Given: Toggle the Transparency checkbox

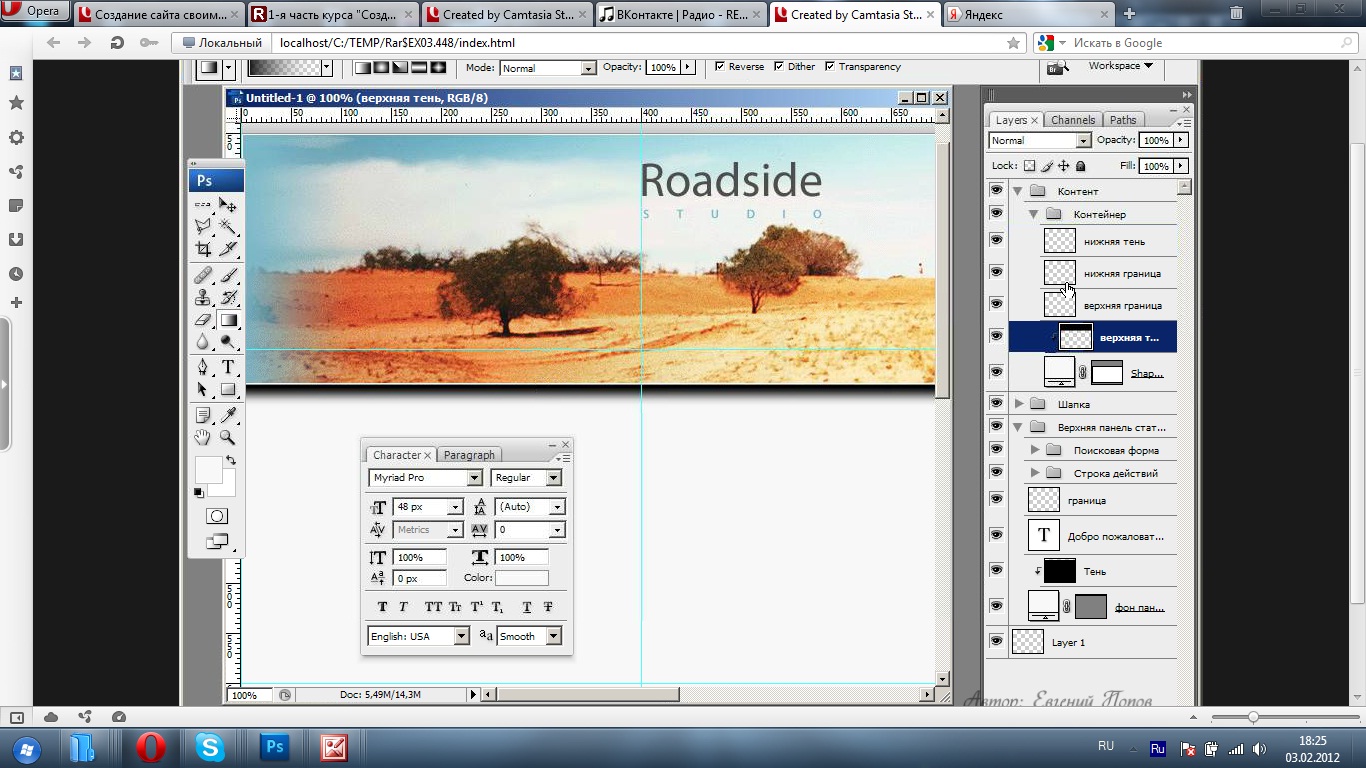Looking at the screenshot, I should click(x=830, y=67).
